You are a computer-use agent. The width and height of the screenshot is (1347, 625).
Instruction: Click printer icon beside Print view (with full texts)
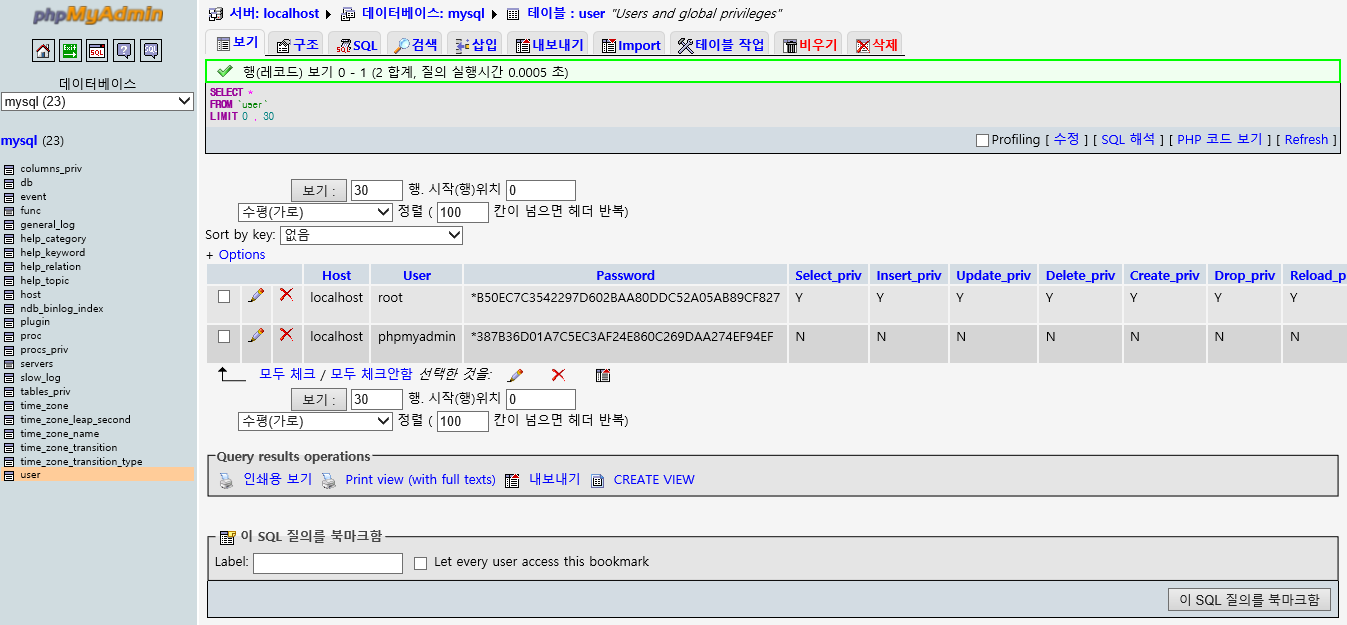coord(328,481)
